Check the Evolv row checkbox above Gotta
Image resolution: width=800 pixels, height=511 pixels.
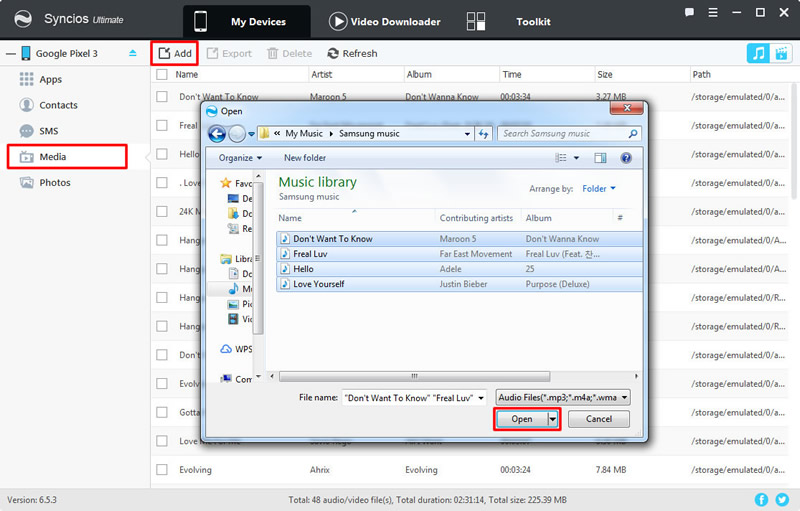tap(162, 383)
